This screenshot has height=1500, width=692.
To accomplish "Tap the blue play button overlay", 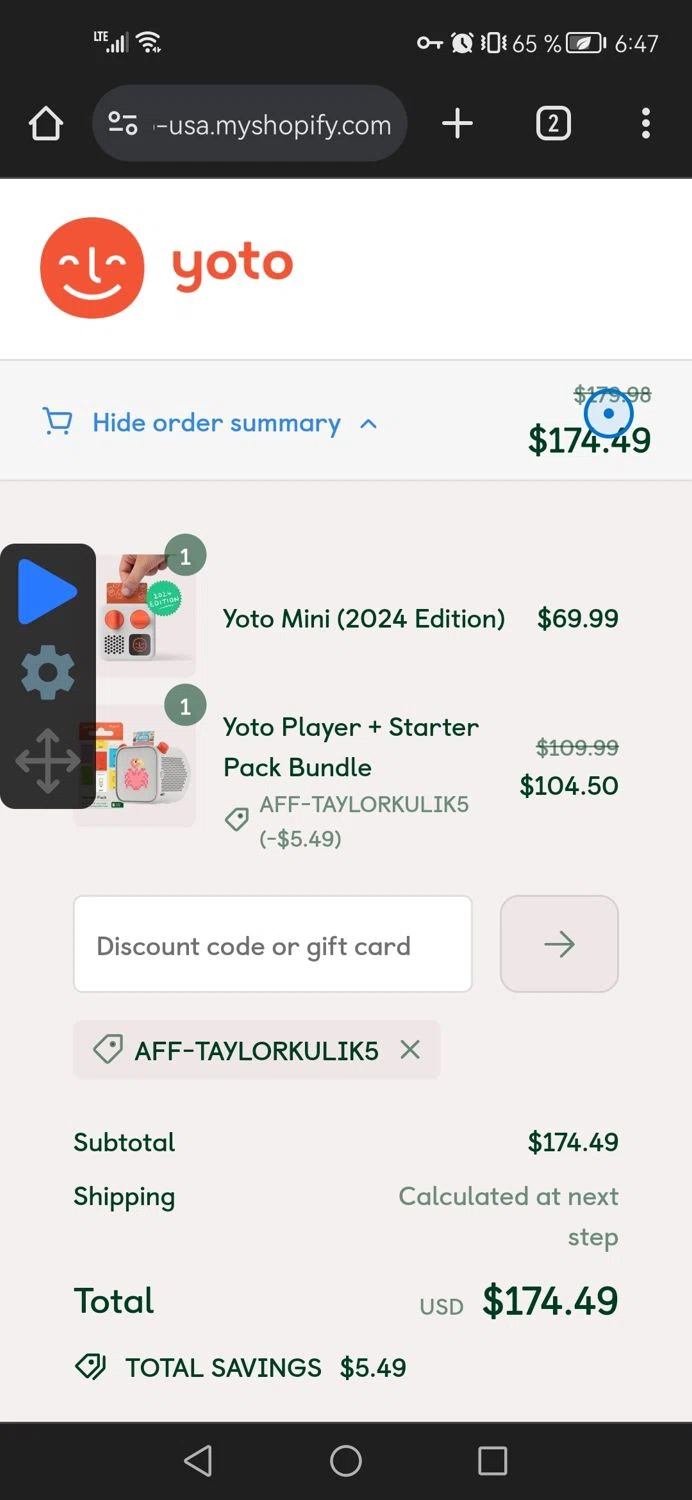I will click(47, 592).
